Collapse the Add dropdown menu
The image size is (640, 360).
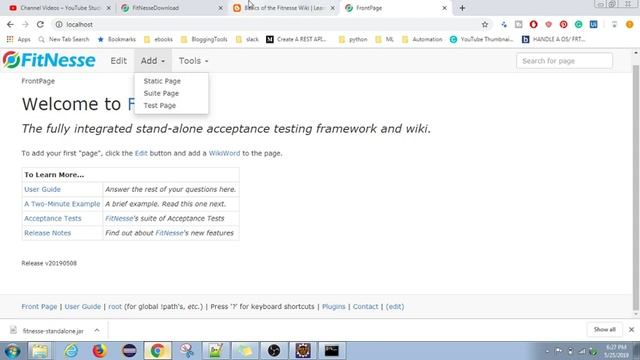click(x=153, y=61)
